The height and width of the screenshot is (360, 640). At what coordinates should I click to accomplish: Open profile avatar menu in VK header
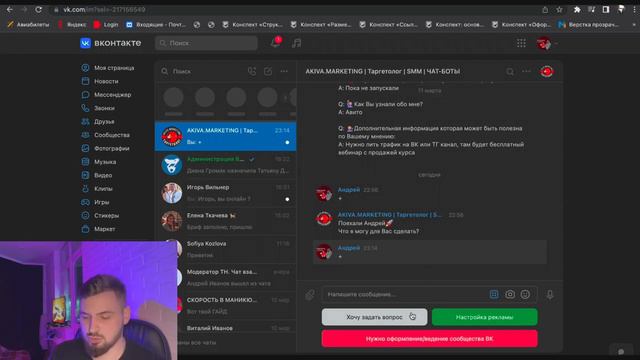pyautogui.click(x=547, y=43)
